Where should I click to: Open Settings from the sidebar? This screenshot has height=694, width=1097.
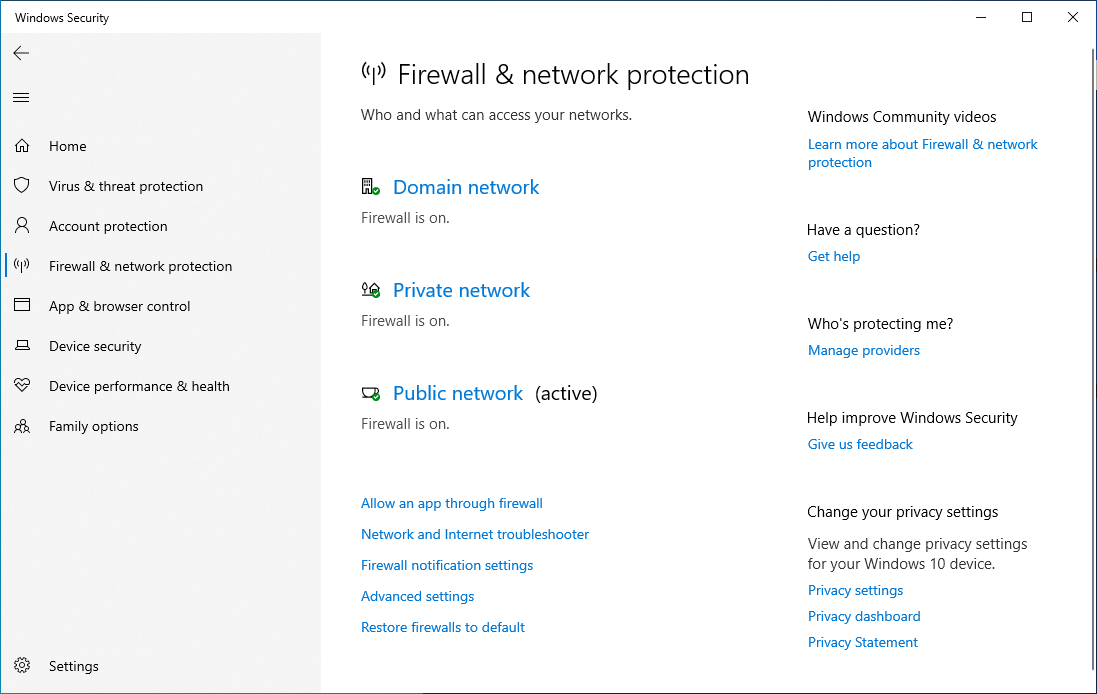click(x=73, y=665)
